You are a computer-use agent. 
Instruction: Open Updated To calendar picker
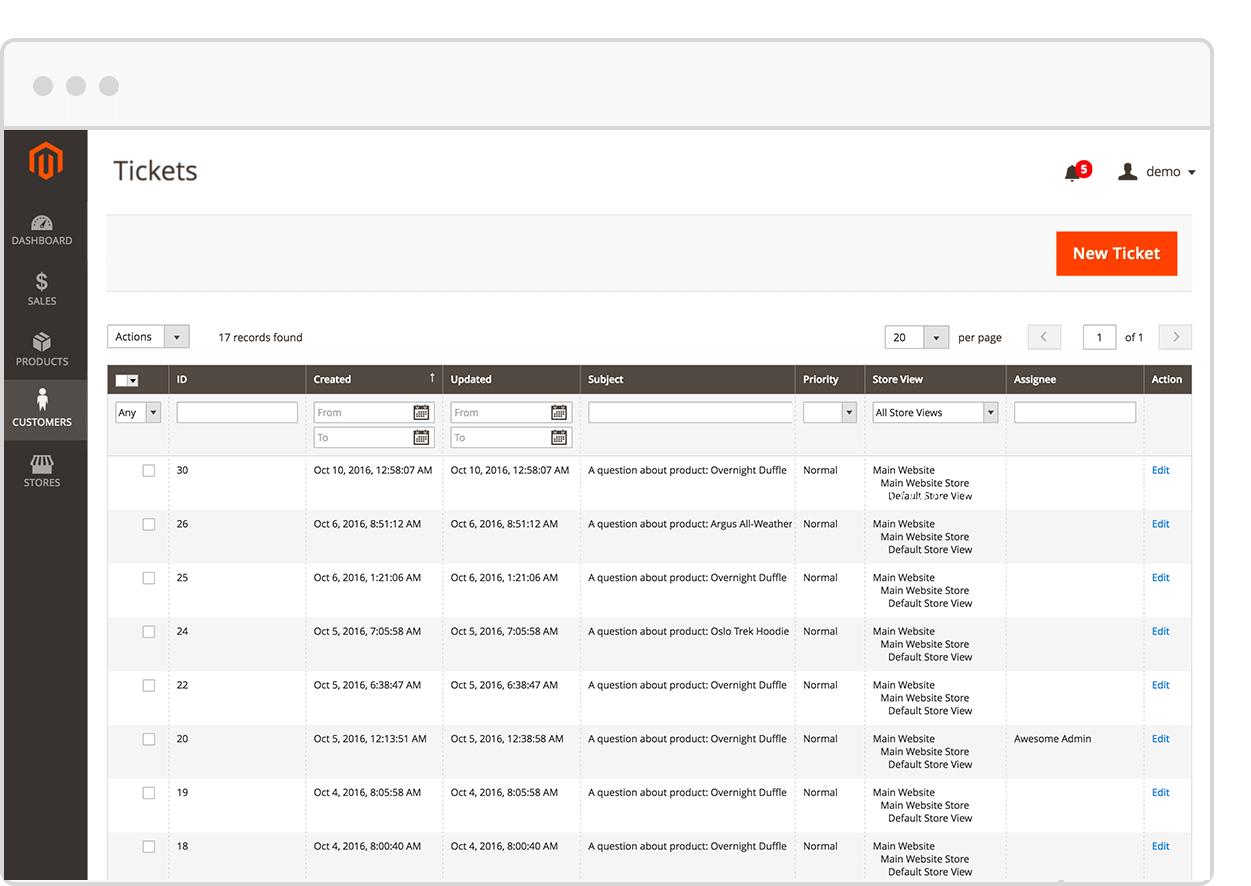tap(559, 437)
